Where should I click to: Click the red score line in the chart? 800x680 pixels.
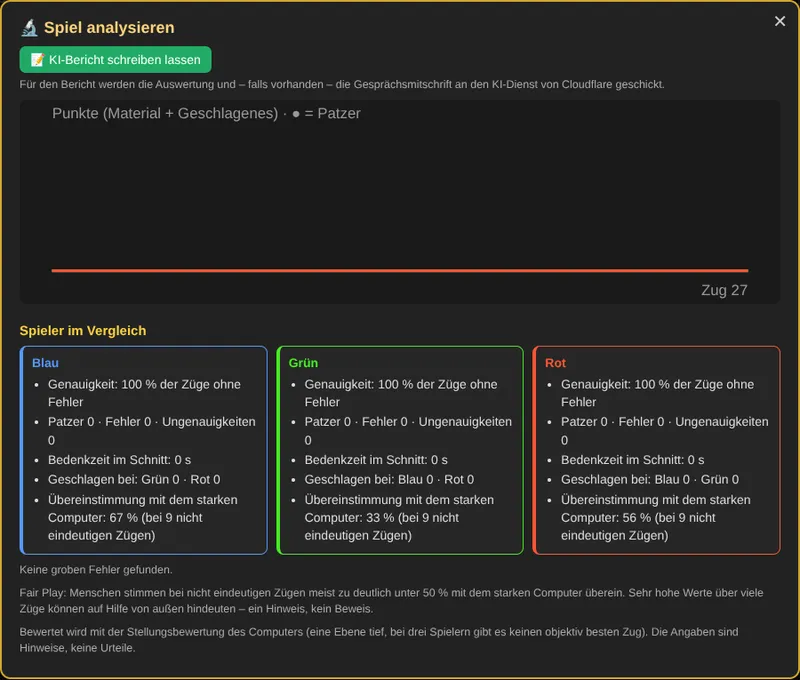[x=400, y=270]
